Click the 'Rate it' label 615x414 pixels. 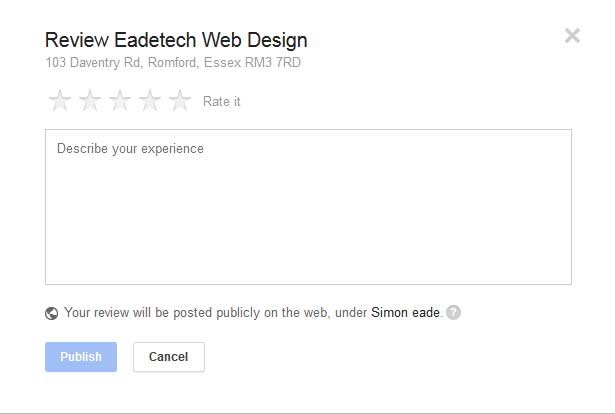click(x=222, y=101)
